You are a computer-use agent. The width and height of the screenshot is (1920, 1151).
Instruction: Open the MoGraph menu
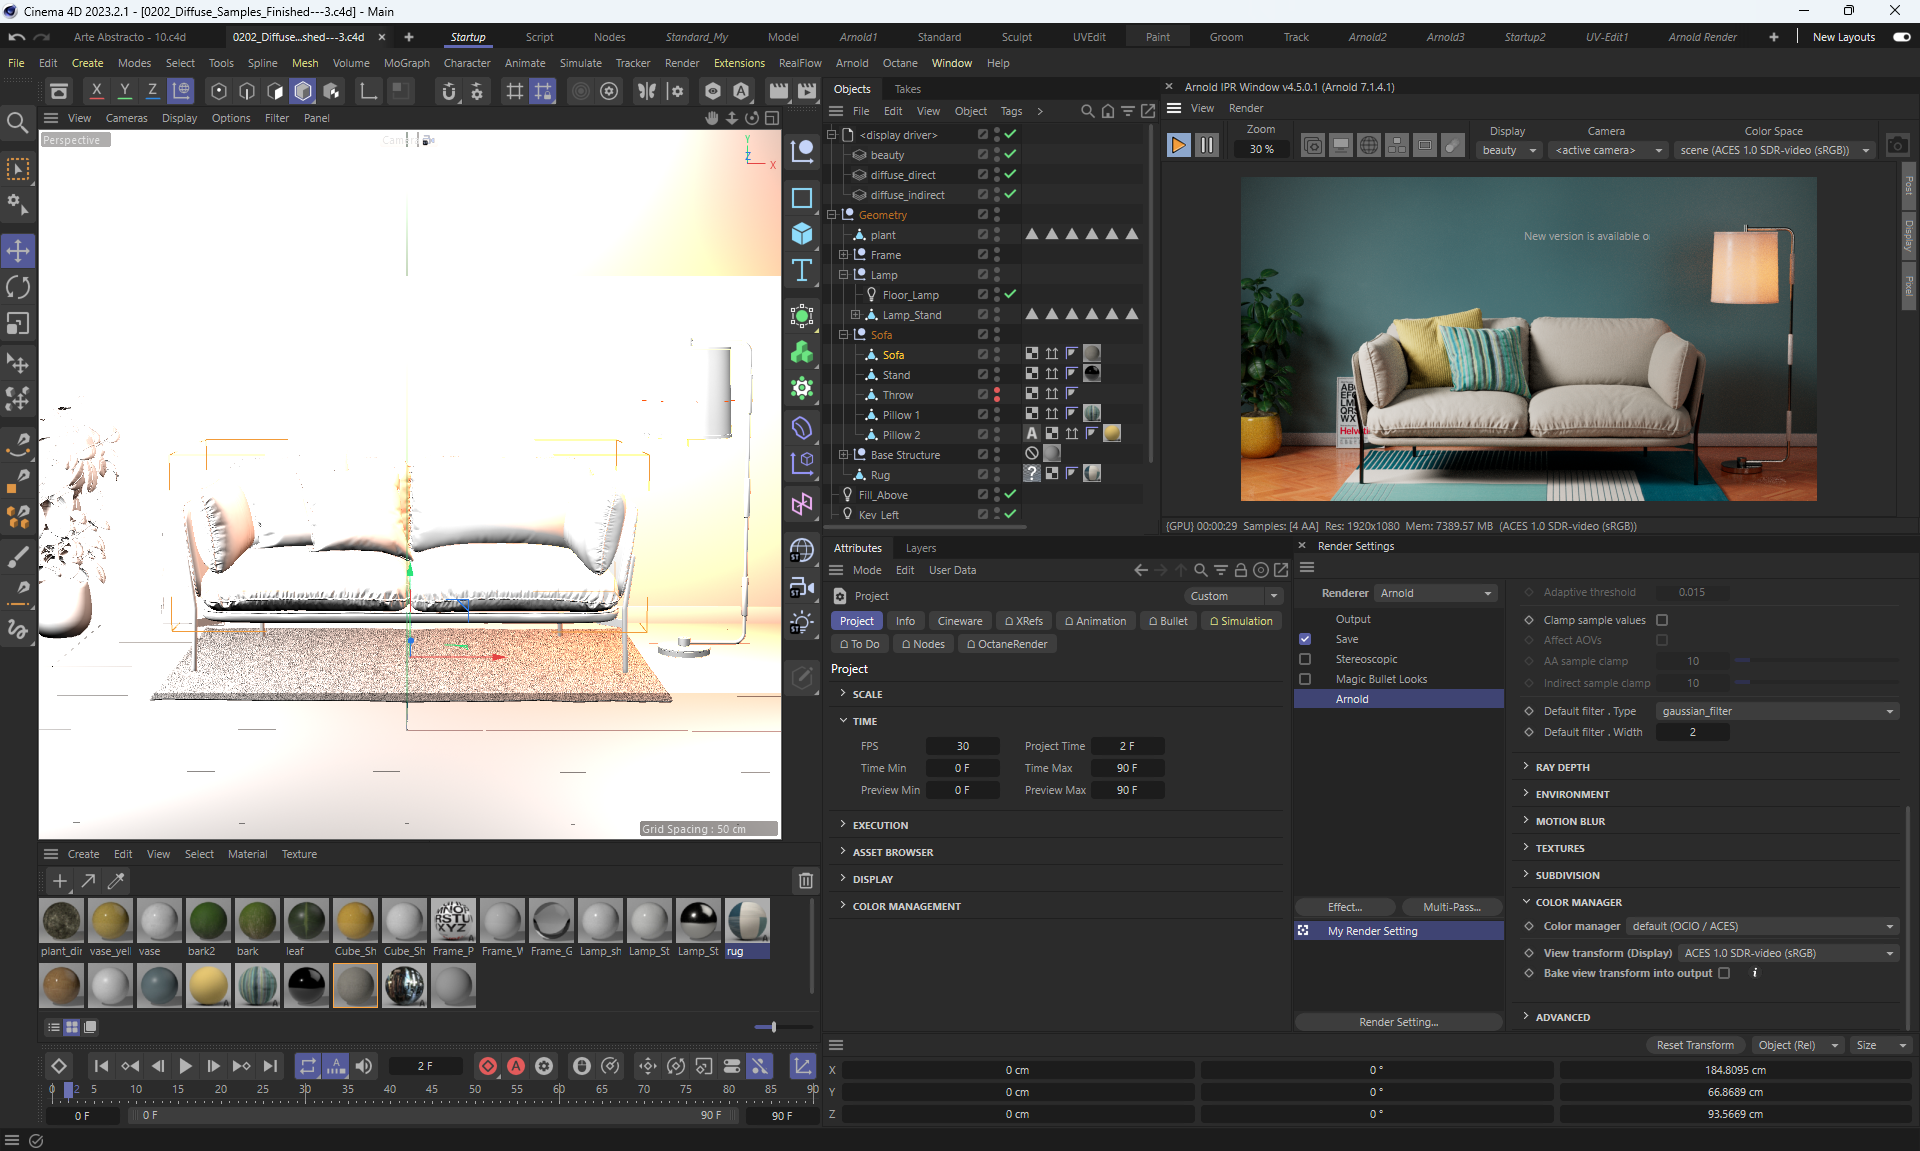pyautogui.click(x=406, y=63)
